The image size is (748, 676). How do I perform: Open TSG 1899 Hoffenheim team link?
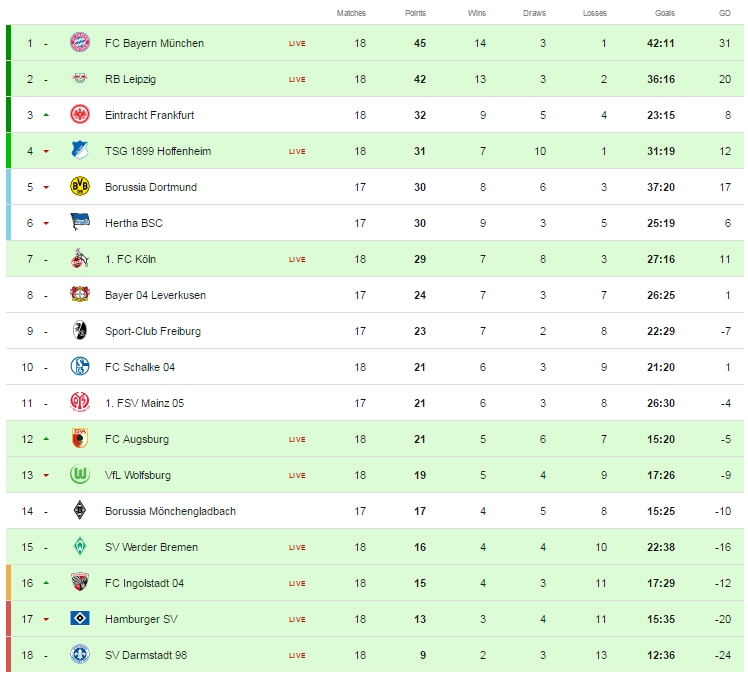[158, 151]
